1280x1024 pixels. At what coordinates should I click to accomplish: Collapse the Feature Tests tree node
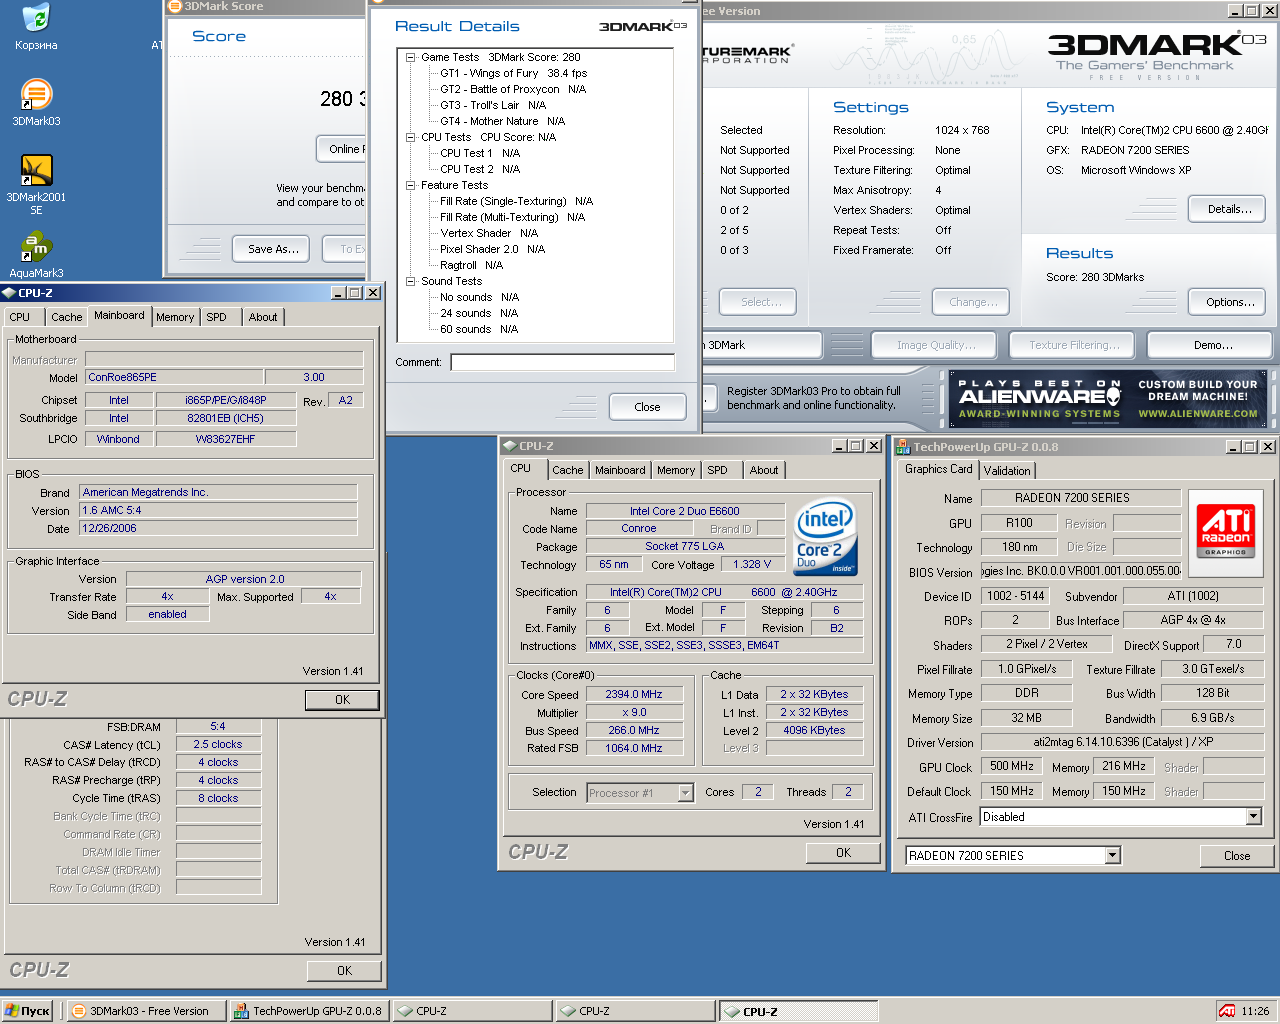[x=410, y=185]
